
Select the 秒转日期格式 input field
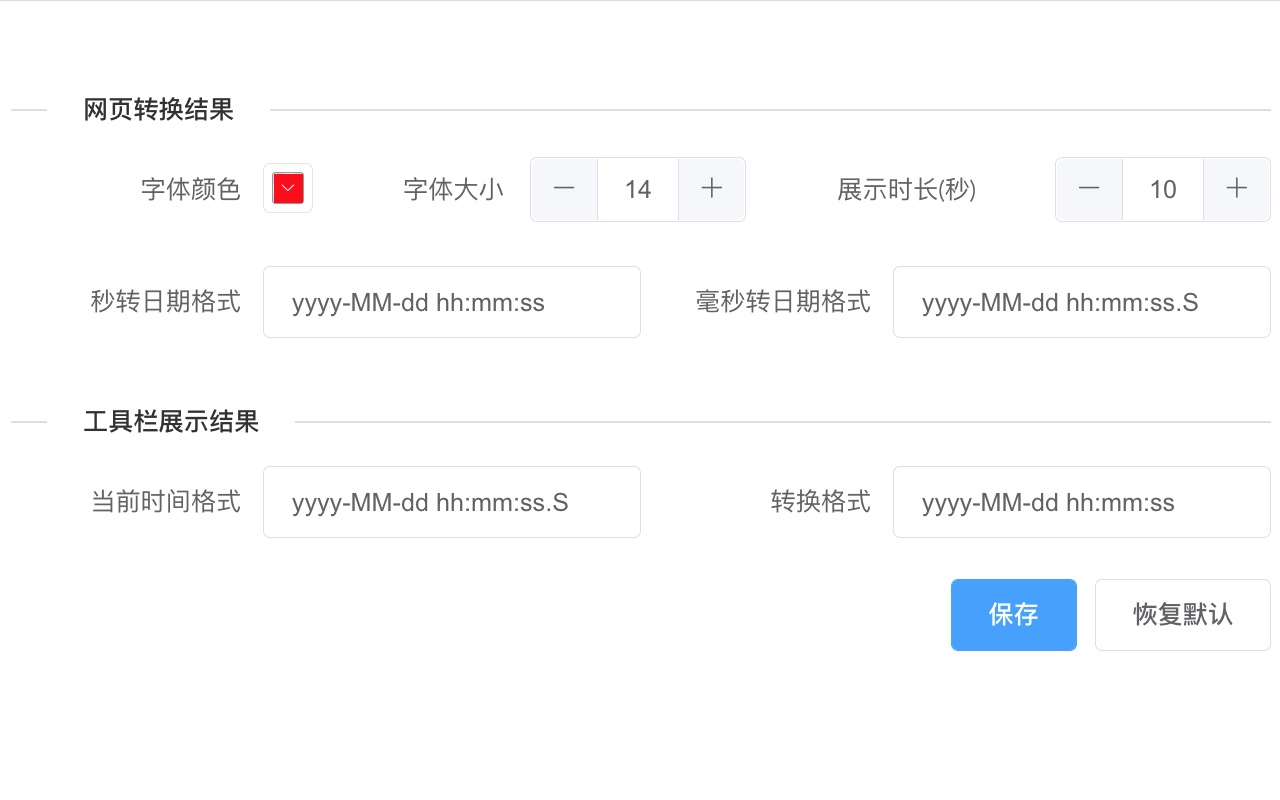[x=451, y=301]
